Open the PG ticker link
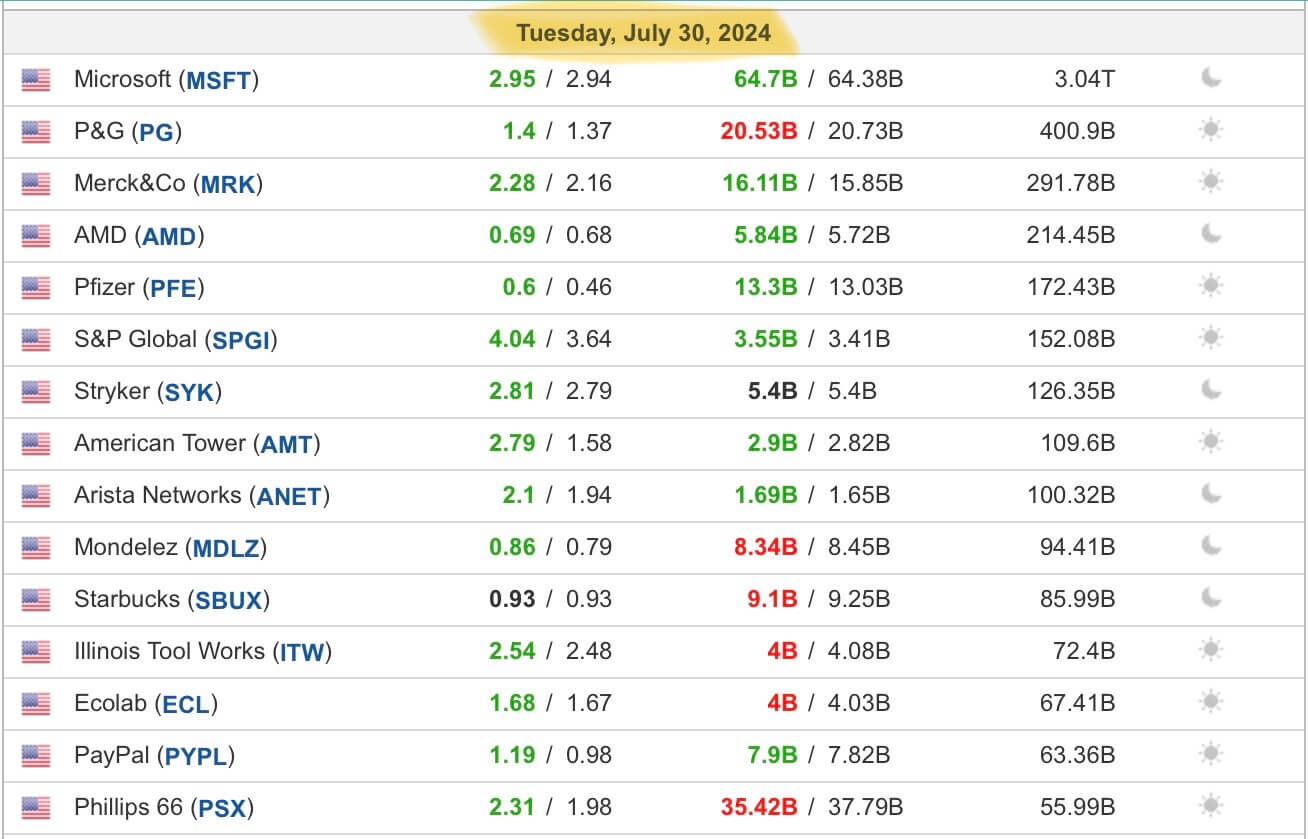Screen dimensions: 1308x839 [157, 132]
